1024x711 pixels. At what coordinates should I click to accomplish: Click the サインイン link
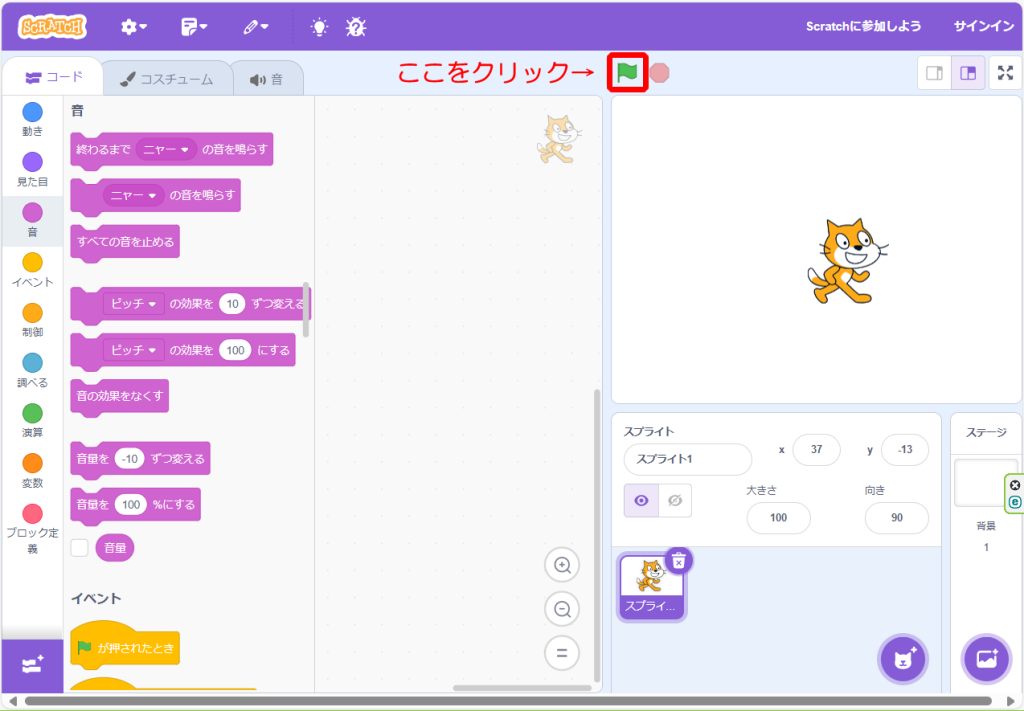point(984,27)
